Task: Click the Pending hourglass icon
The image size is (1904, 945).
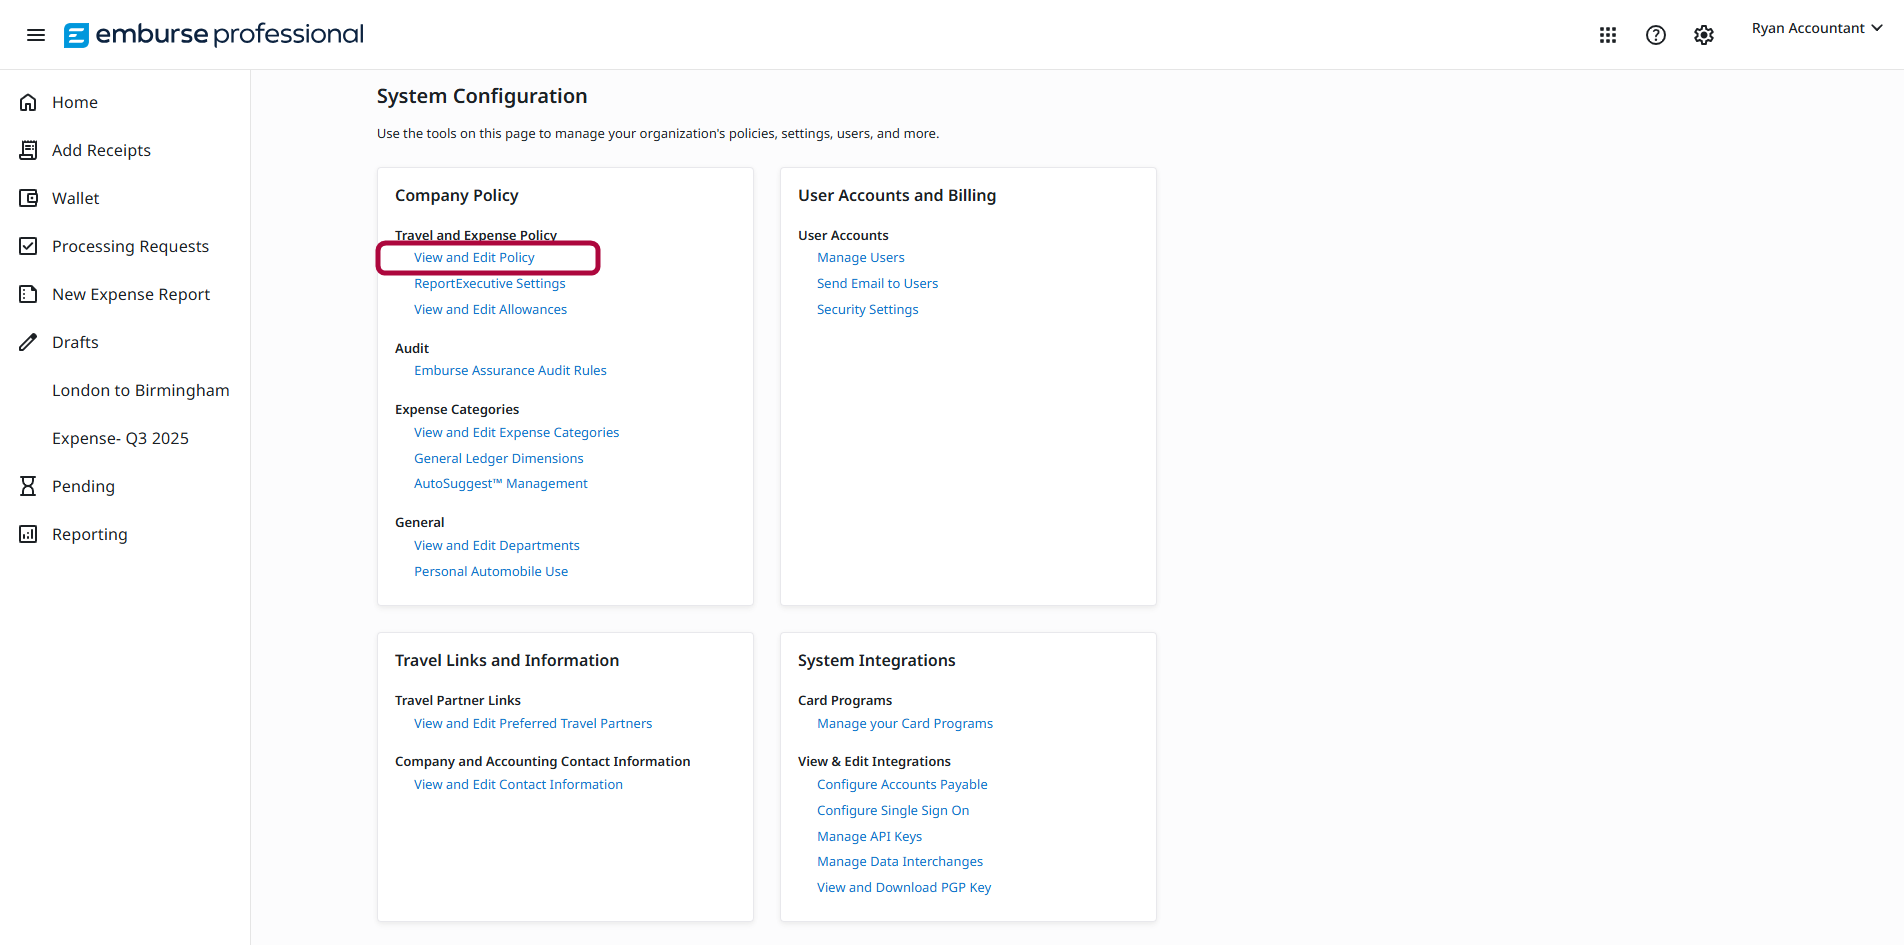Action: click(x=29, y=485)
